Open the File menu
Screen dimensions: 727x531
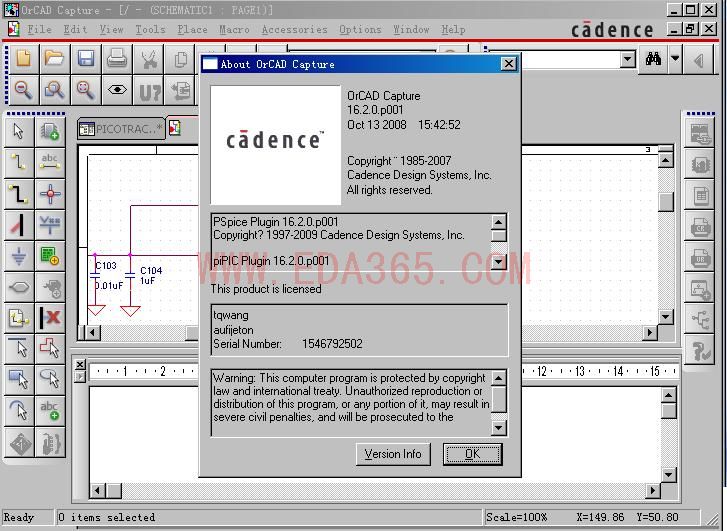click(x=39, y=29)
